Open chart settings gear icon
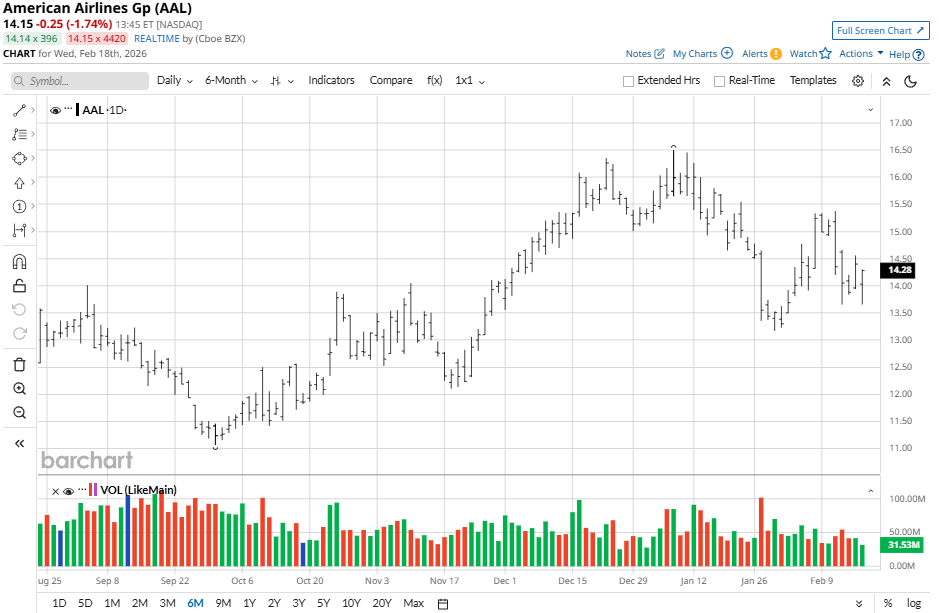Viewport: 939px width, 613px height. pyautogui.click(x=858, y=81)
